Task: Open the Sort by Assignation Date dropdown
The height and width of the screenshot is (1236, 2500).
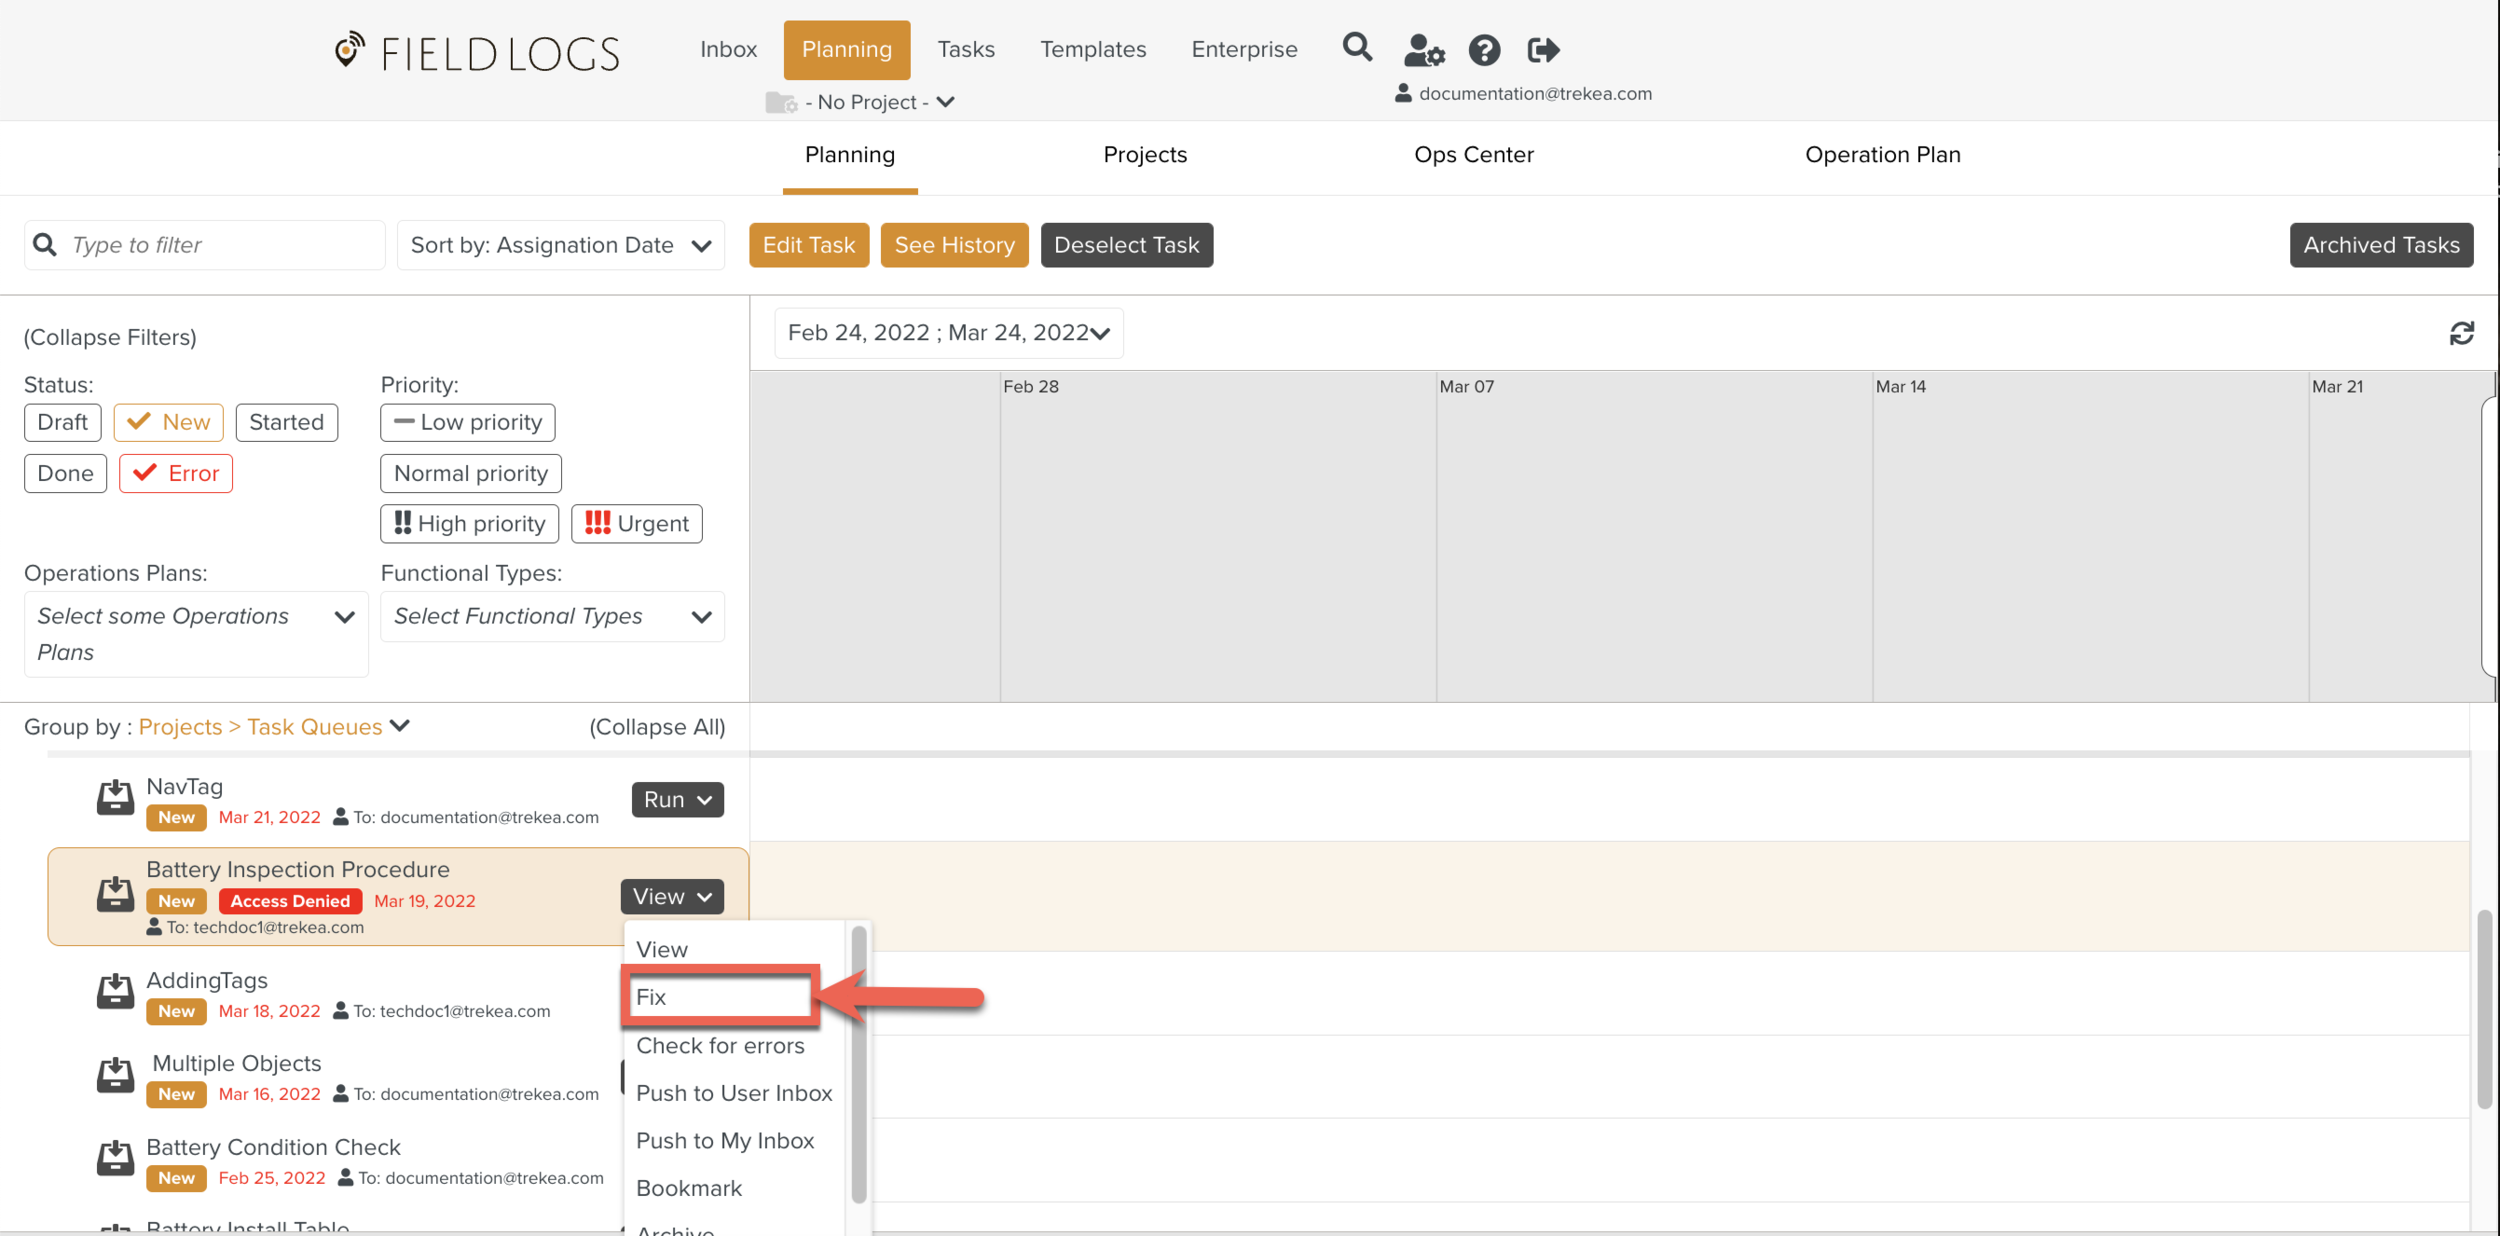Action: tap(560, 245)
